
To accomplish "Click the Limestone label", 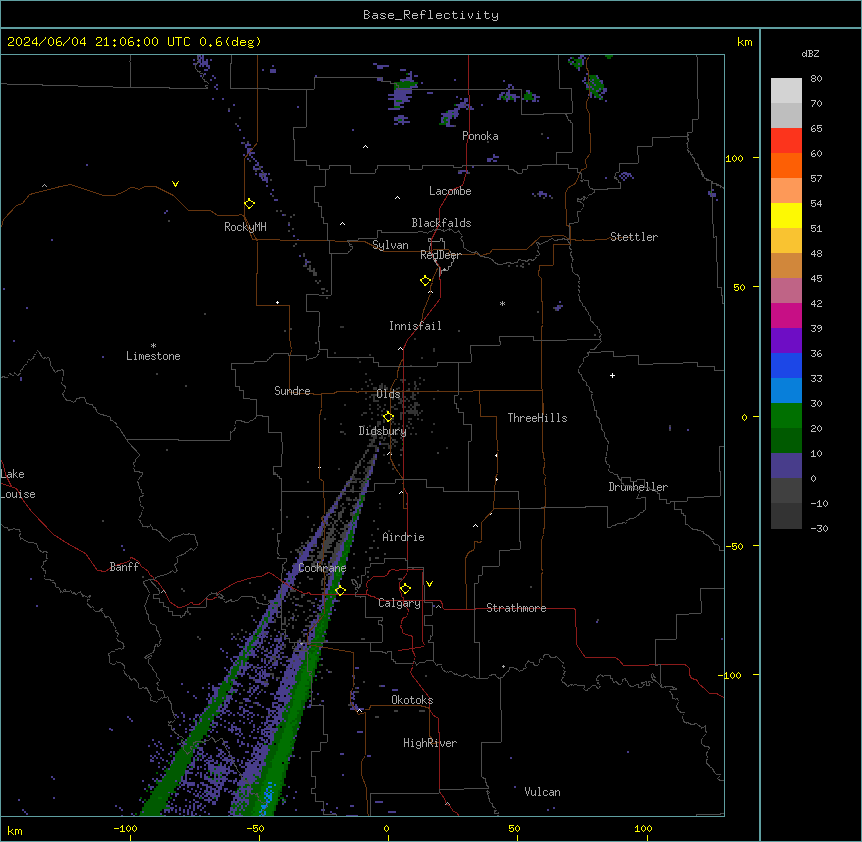I will (x=153, y=356).
